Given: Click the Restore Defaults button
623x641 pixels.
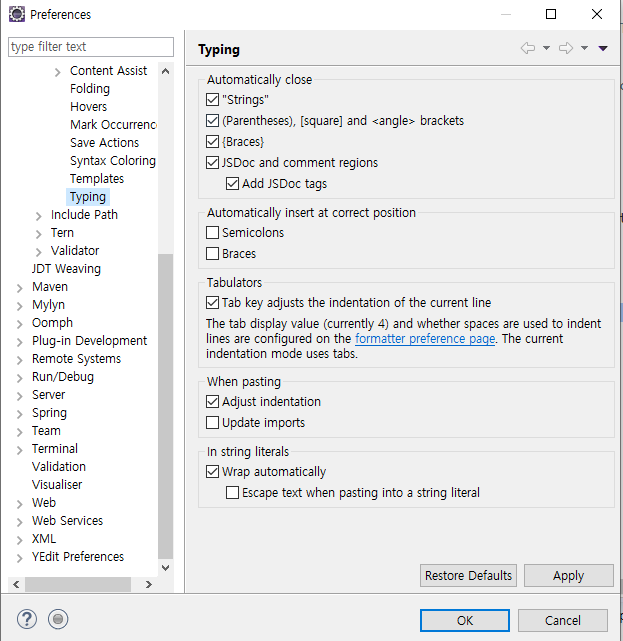Looking at the screenshot, I should point(468,576).
